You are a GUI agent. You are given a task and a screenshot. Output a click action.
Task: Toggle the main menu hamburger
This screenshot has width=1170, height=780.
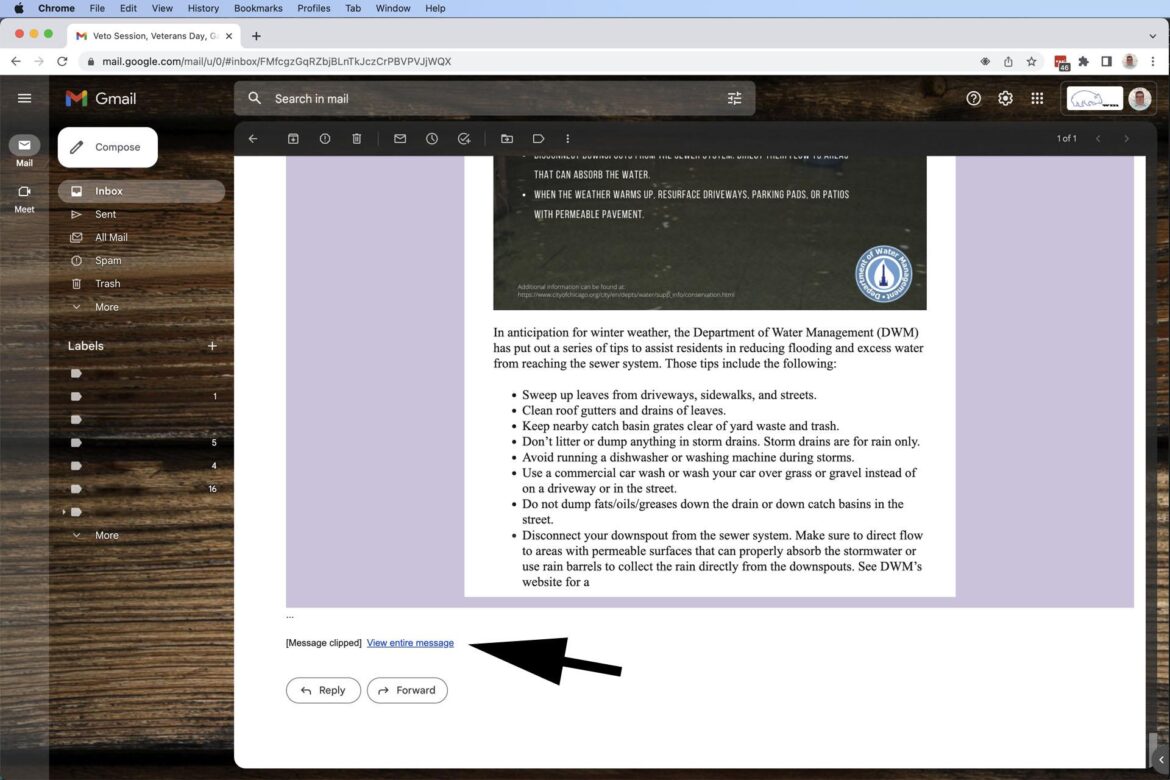click(25, 98)
